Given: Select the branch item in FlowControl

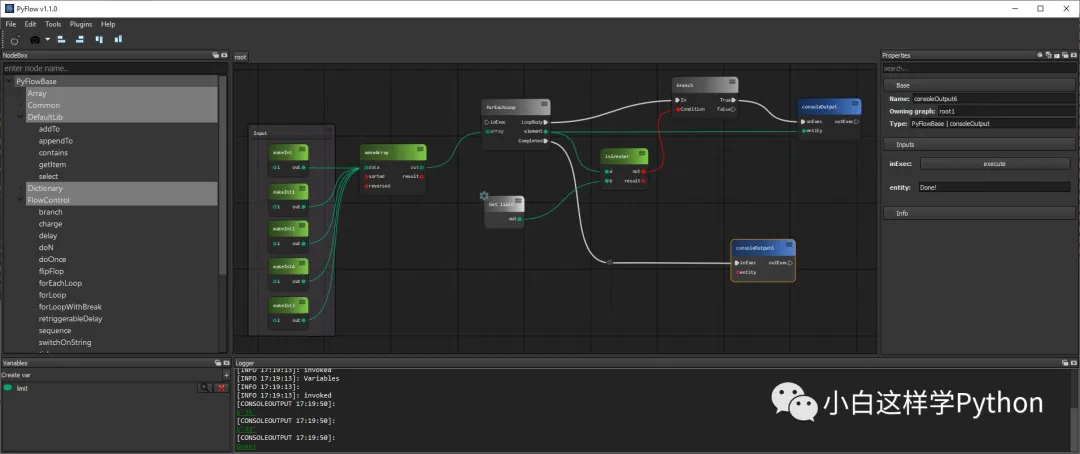Looking at the screenshot, I should click(x=50, y=212).
